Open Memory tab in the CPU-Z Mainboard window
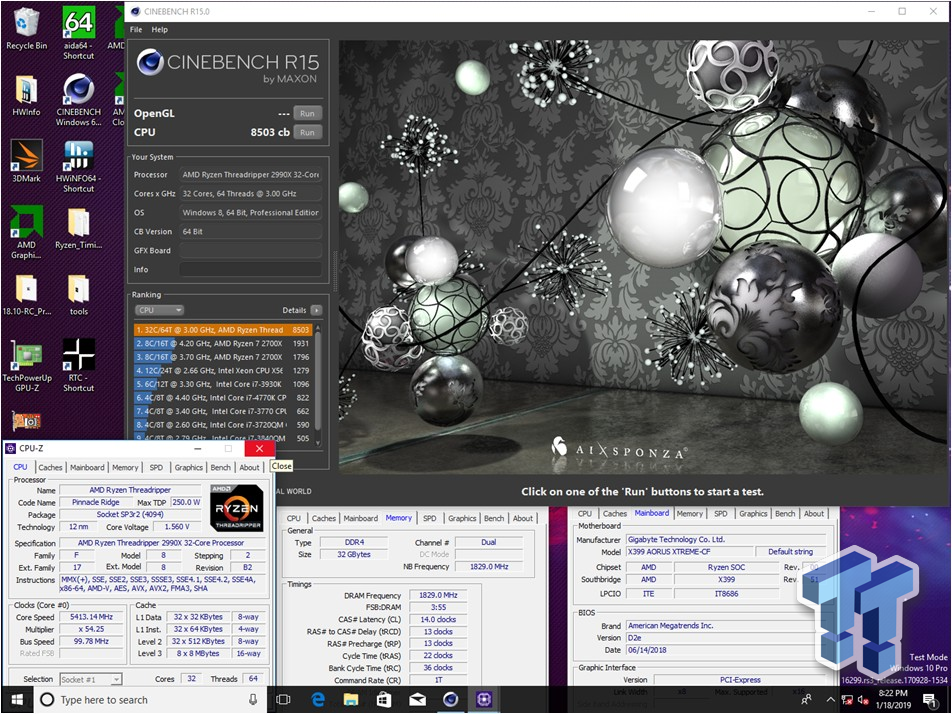This screenshot has height=714, width=952. (x=690, y=514)
